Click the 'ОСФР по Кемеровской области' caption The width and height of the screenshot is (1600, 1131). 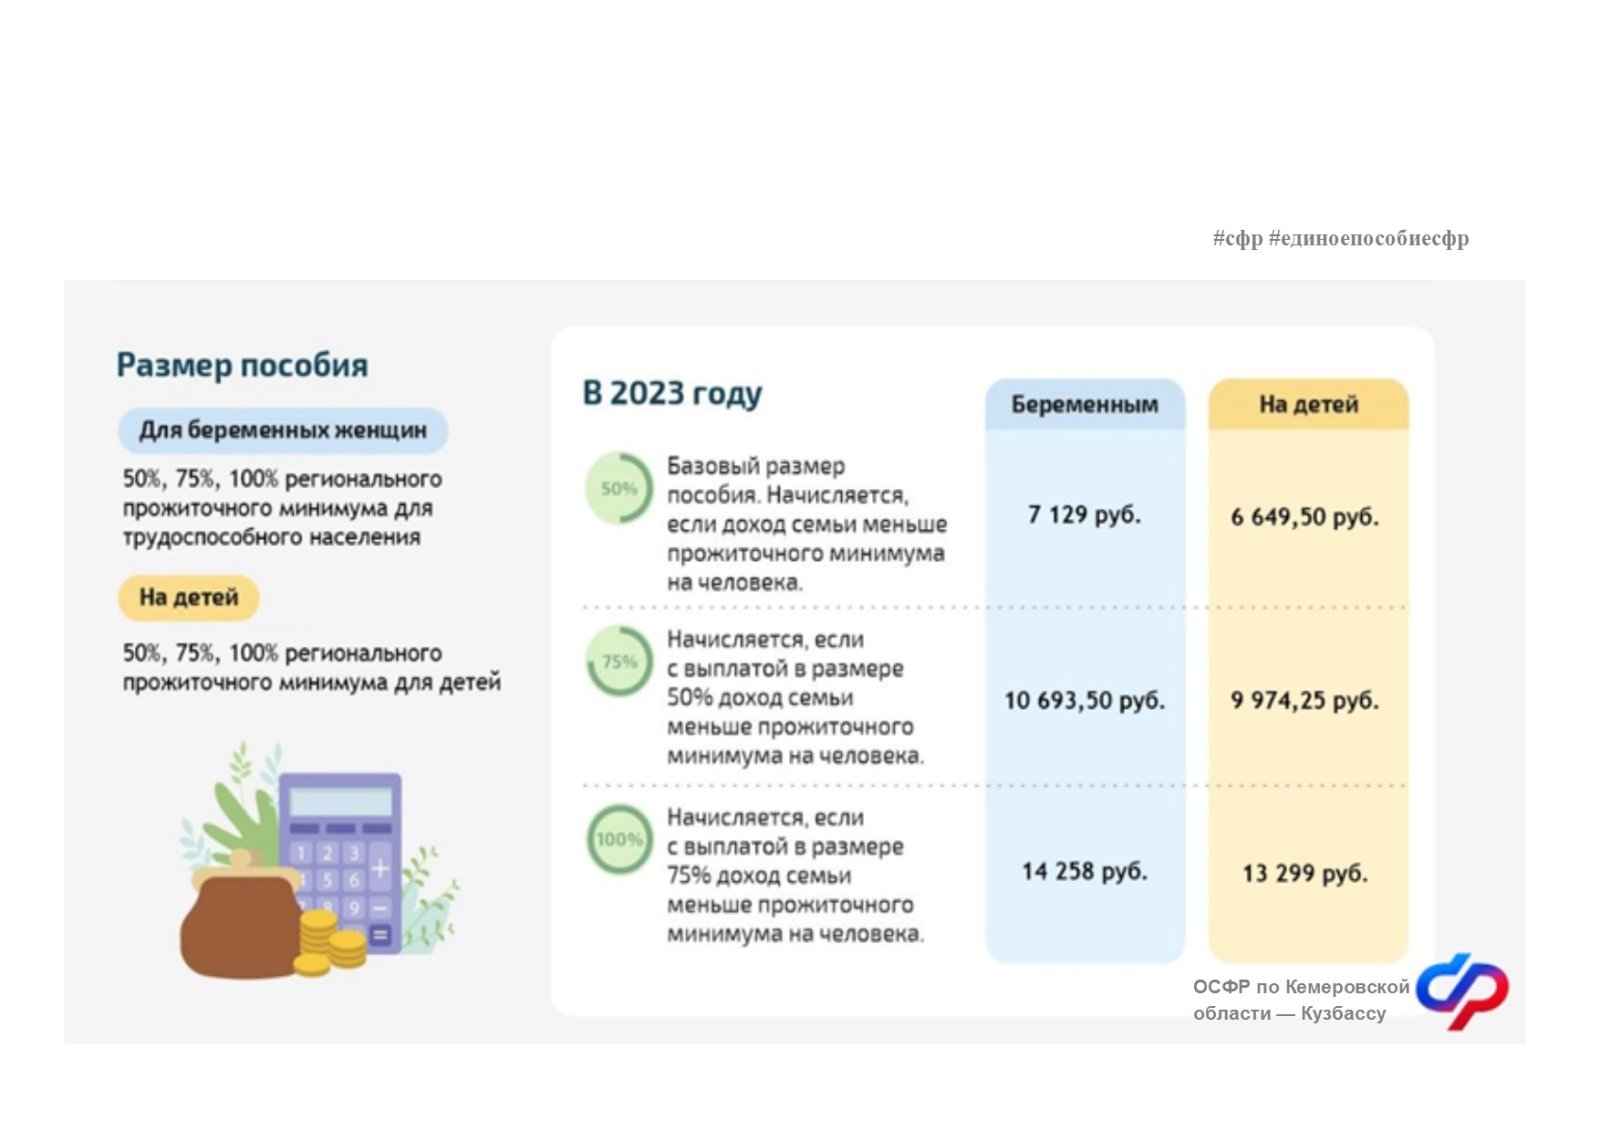(1301, 1000)
